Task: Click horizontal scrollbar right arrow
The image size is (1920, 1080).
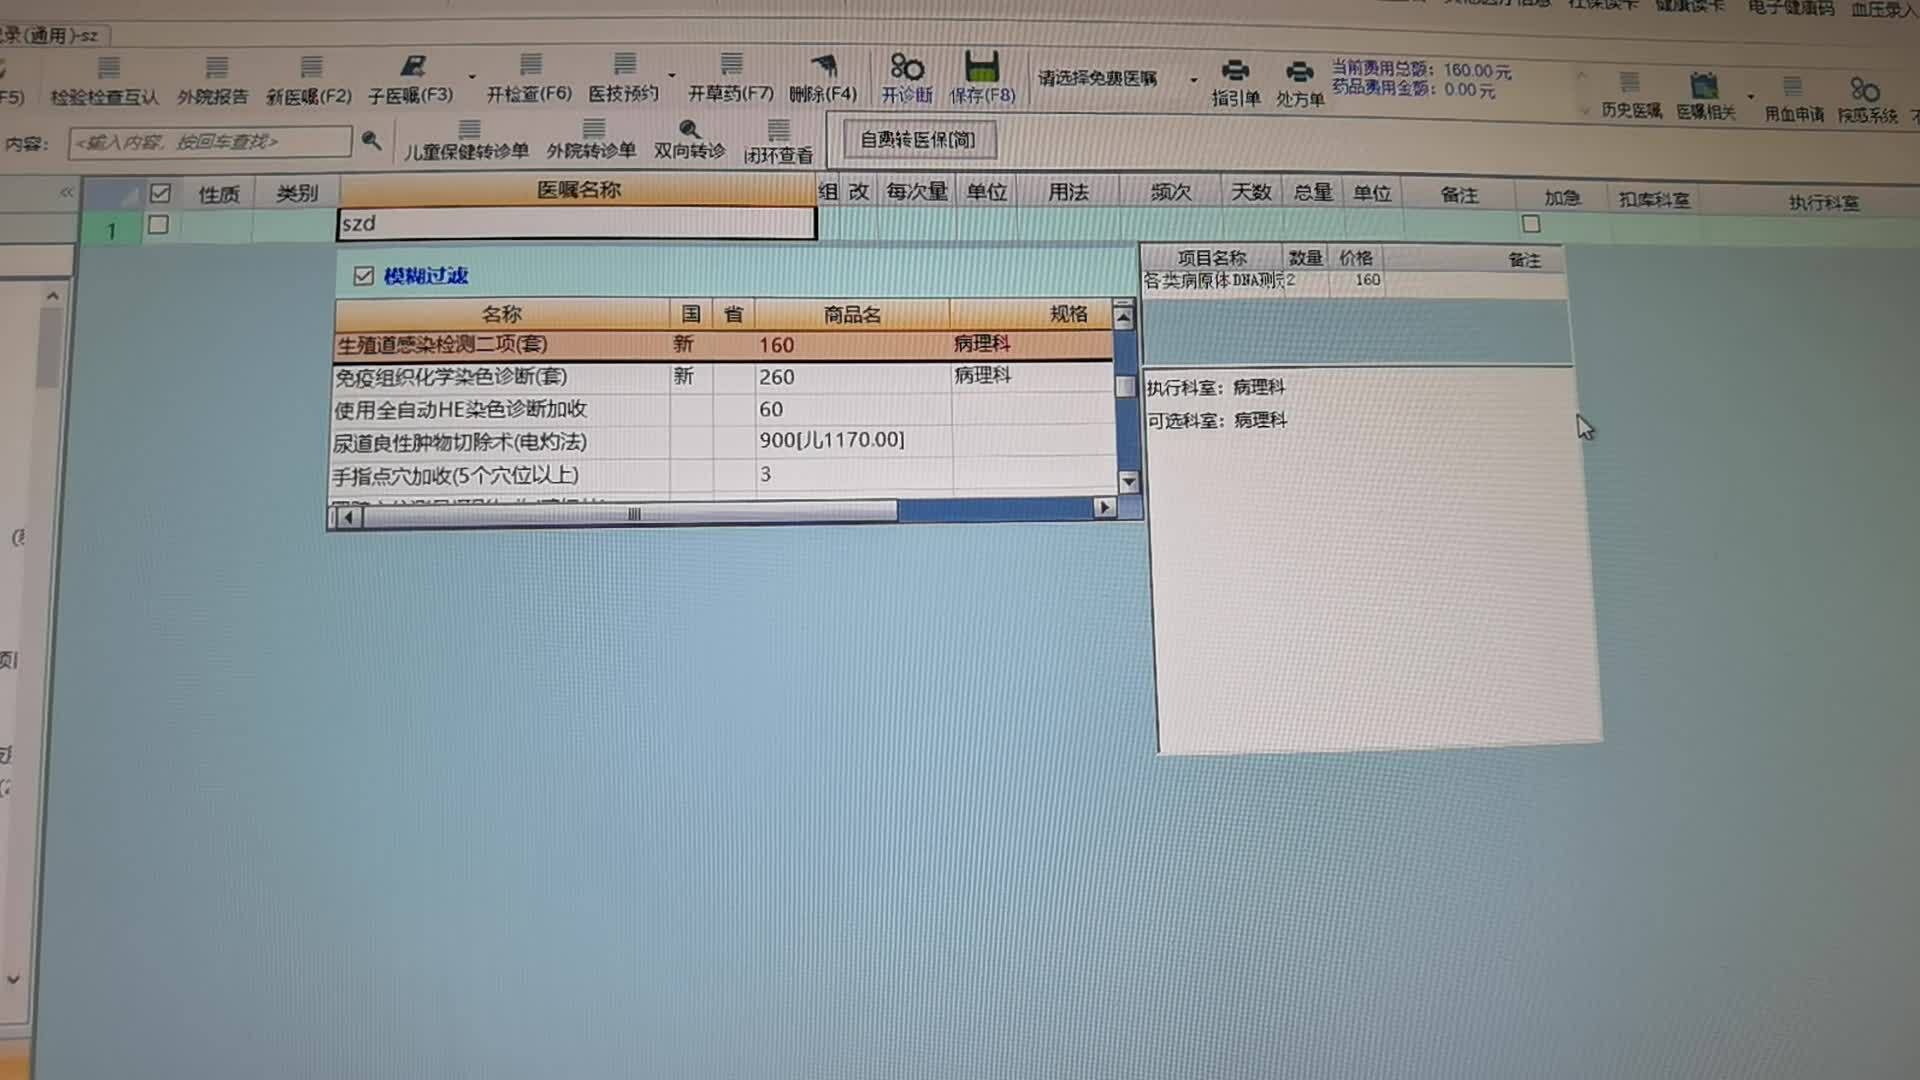Action: (x=1104, y=508)
